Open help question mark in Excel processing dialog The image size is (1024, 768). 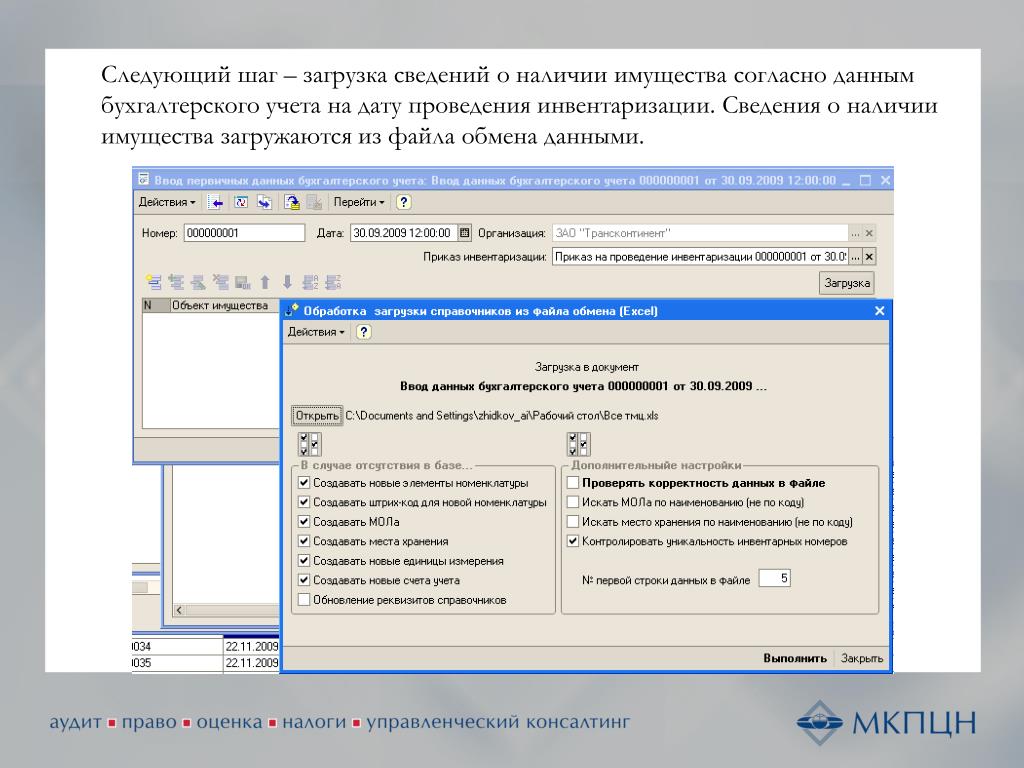[364, 332]
